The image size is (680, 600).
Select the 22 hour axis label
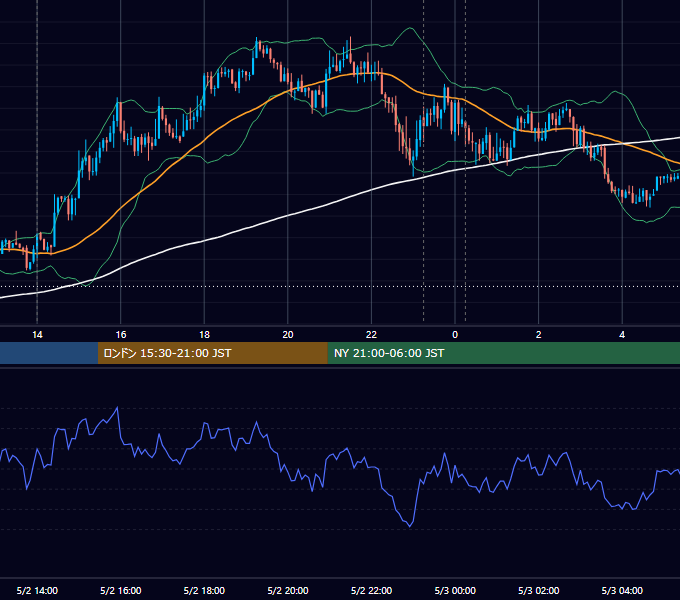(371, 335)
